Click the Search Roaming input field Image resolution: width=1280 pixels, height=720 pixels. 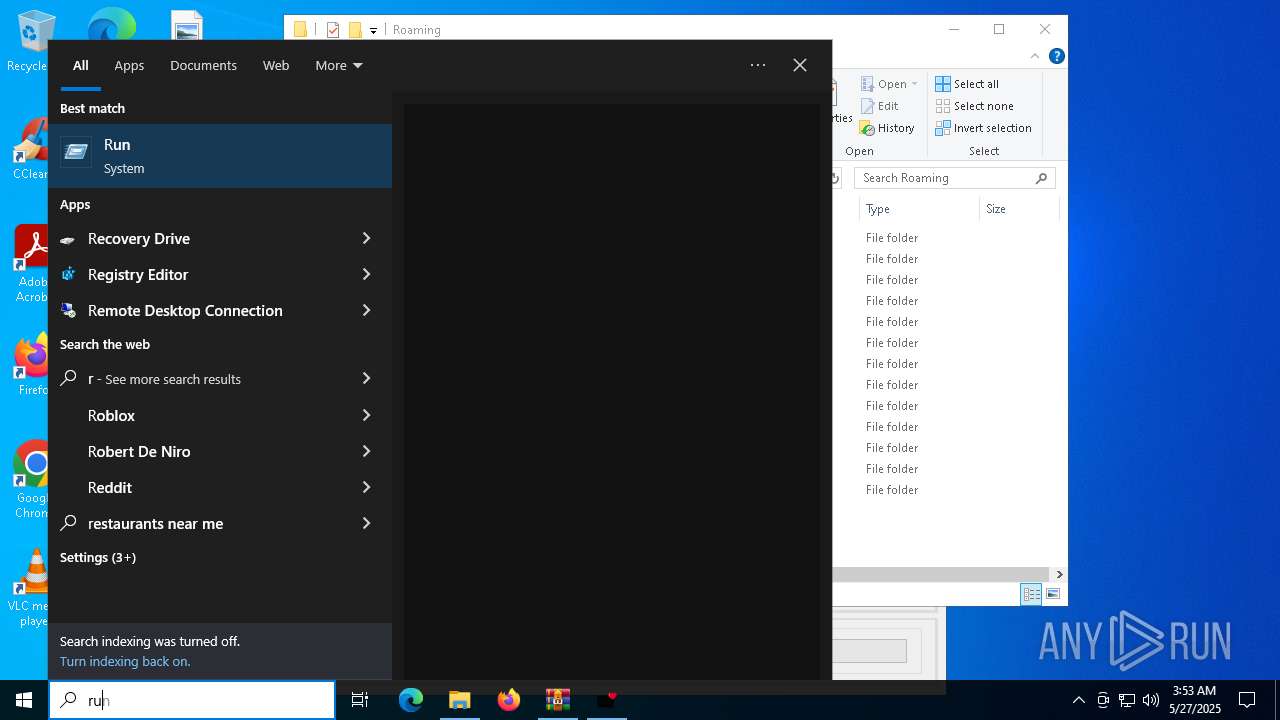tap(954, 178)
